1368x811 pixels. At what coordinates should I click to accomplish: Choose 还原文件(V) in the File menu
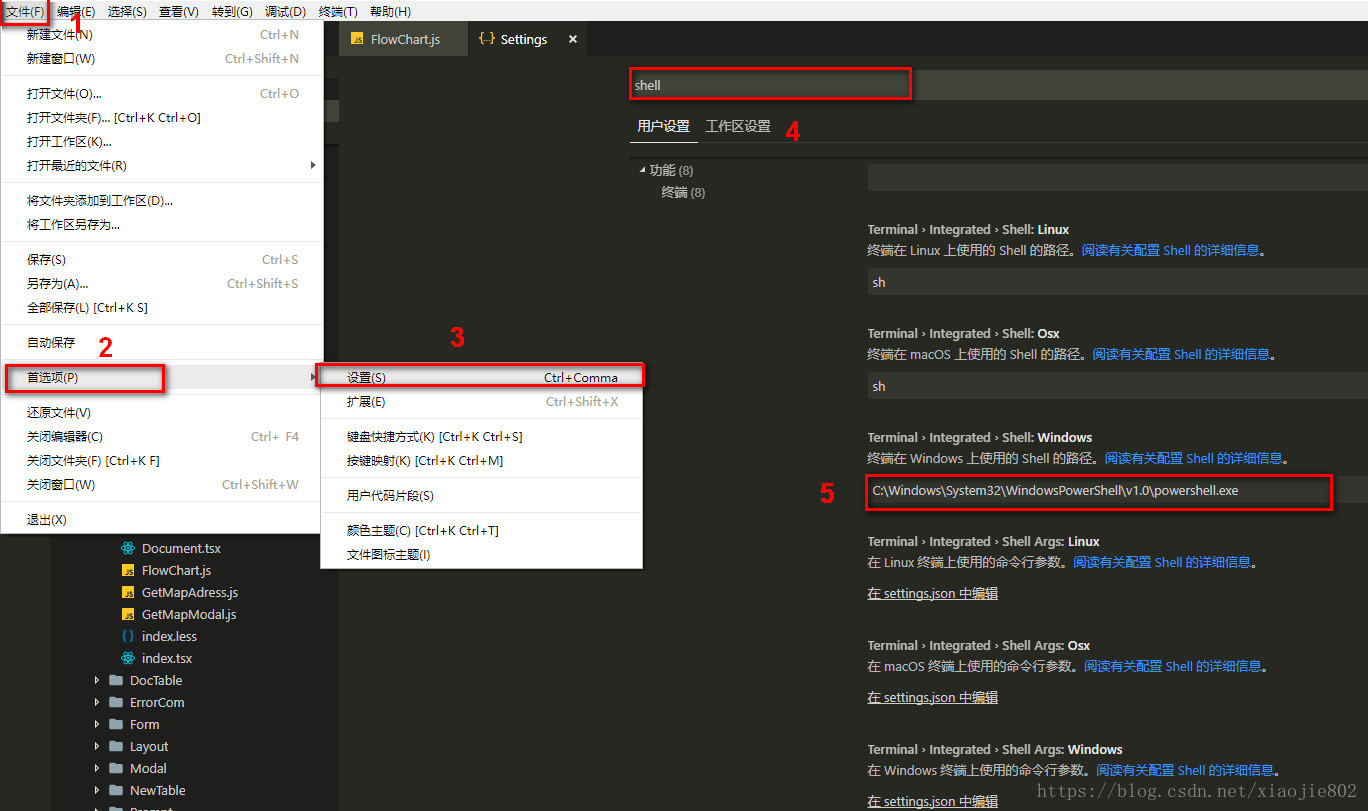tap(162, 413)
